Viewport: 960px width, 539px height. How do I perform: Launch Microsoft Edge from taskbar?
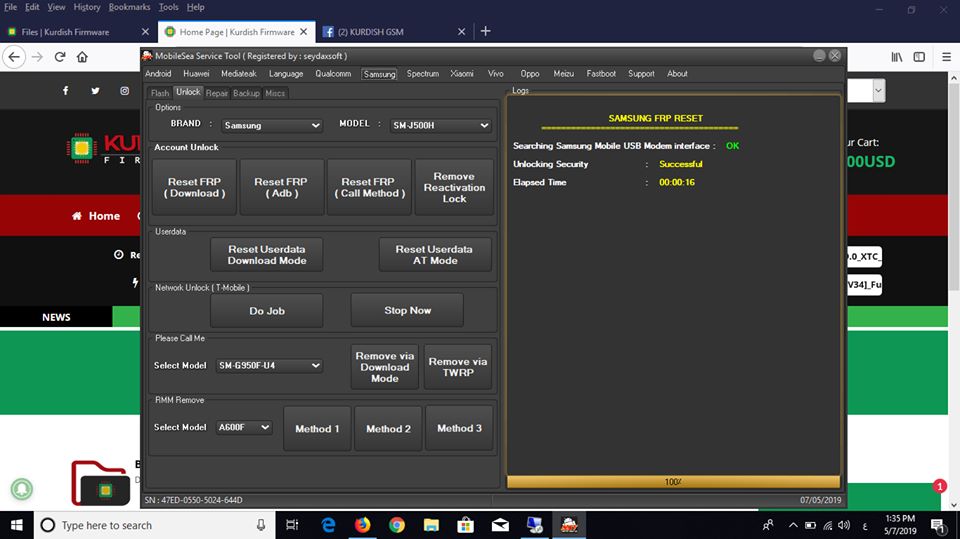pos(328,525)
